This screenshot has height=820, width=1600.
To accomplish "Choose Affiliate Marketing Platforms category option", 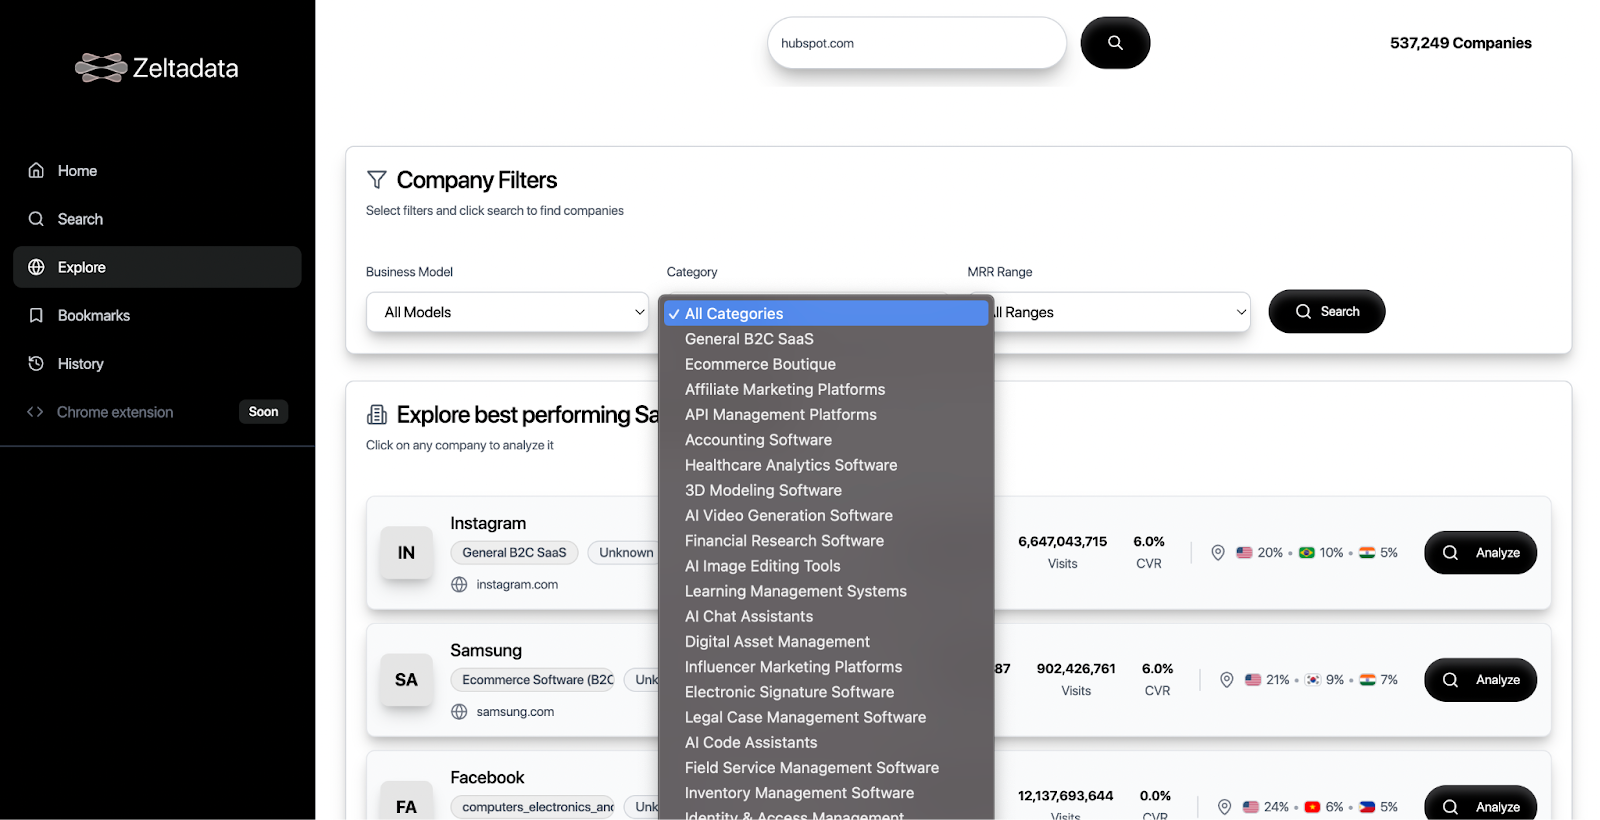I will pyautogui.click(x=826, y=389).
